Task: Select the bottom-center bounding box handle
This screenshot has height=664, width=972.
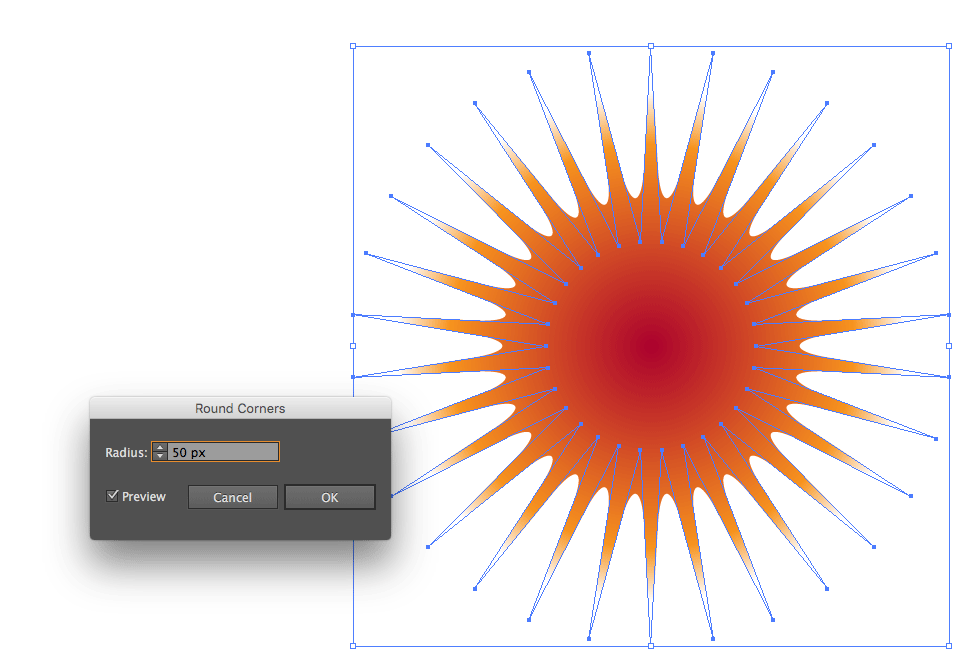Action: pyautogui.click(x=651, y=646)
